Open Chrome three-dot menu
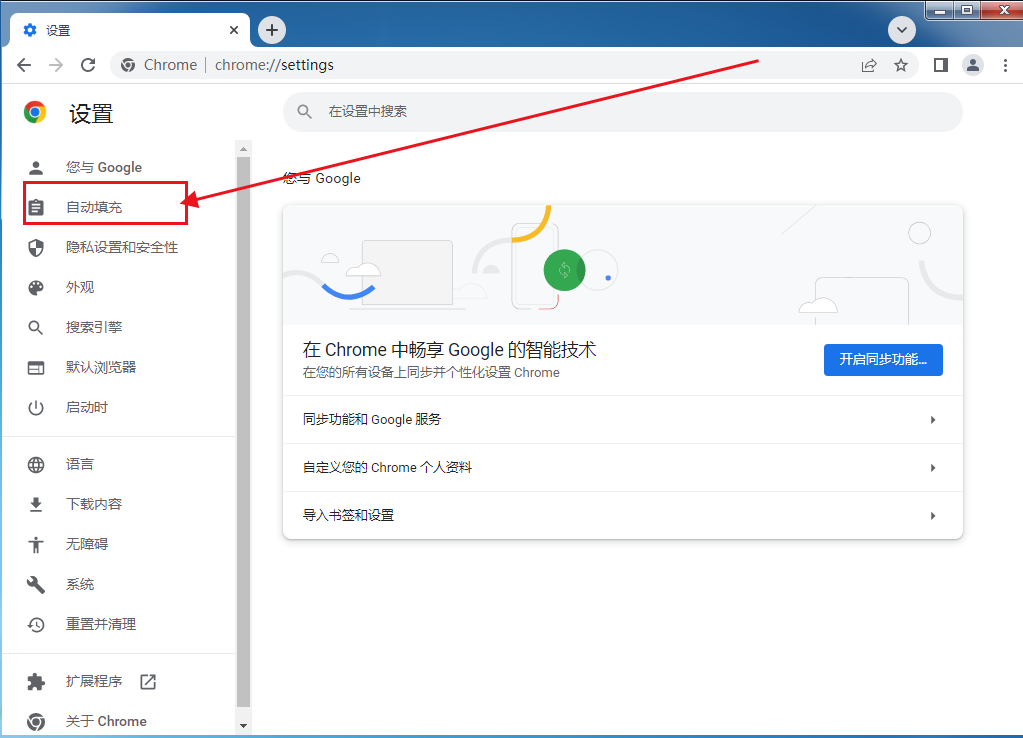Image resolution: width=1023 pixels, height=738 pixels. [x=1005, y=65]
